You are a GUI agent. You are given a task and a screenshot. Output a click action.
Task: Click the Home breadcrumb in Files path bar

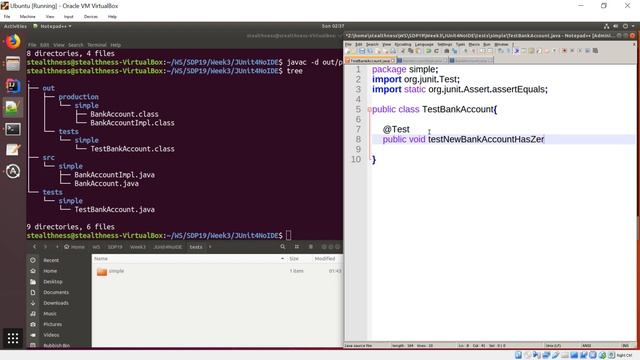[x=74, y=247]
